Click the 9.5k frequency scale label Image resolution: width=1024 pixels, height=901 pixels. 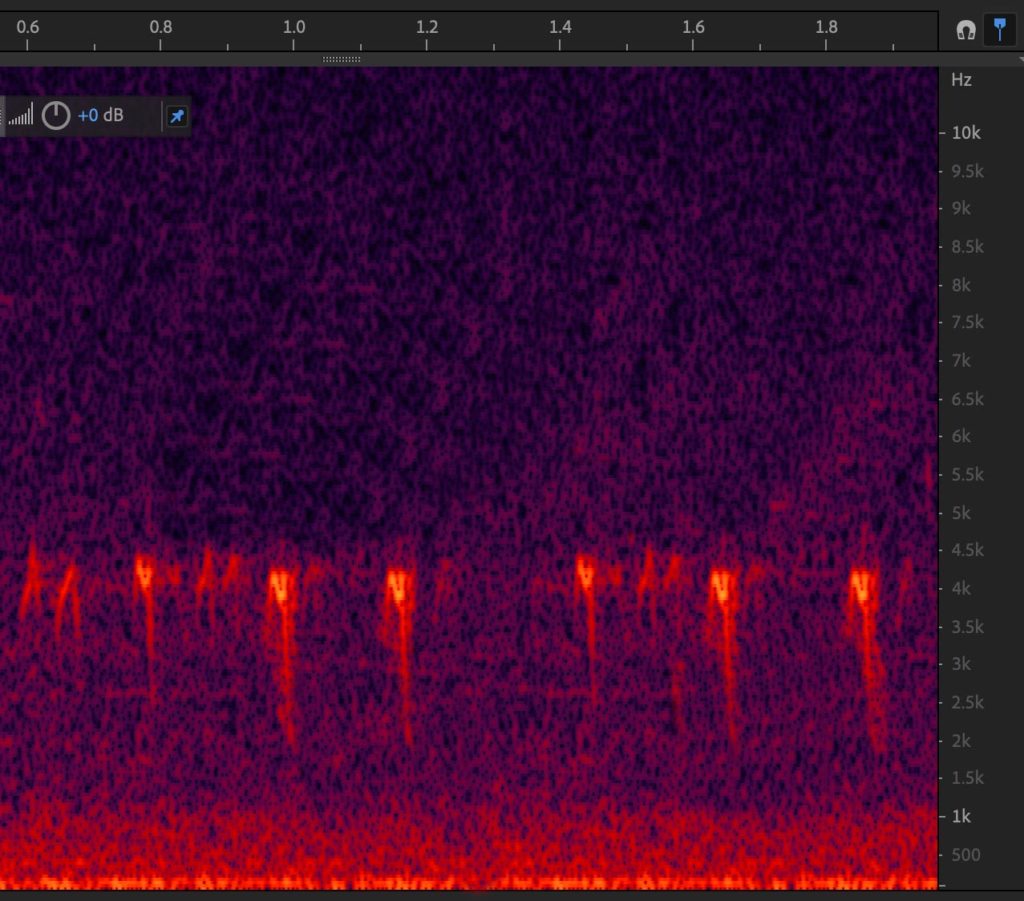click(967, 171)
